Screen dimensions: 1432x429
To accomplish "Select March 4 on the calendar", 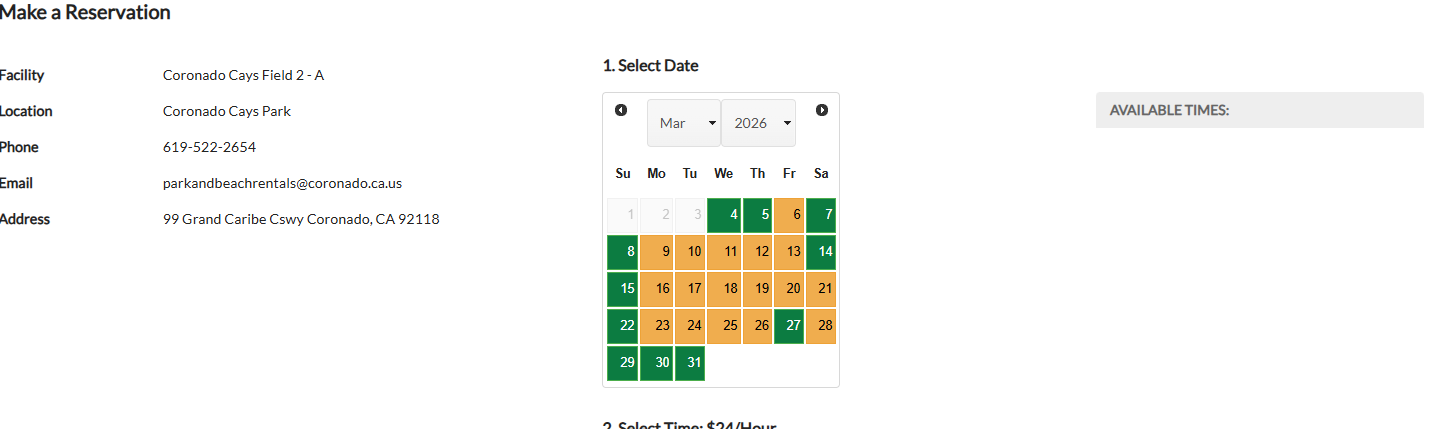I will tap(723, 215).
